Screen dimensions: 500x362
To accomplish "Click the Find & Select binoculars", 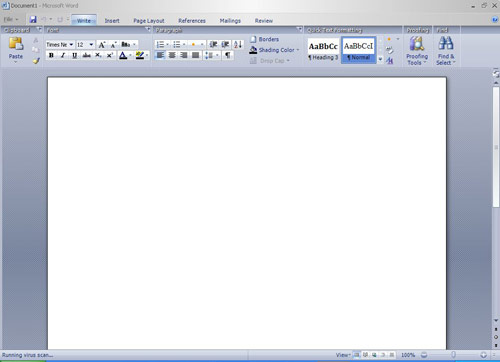I will coord(446,43).
